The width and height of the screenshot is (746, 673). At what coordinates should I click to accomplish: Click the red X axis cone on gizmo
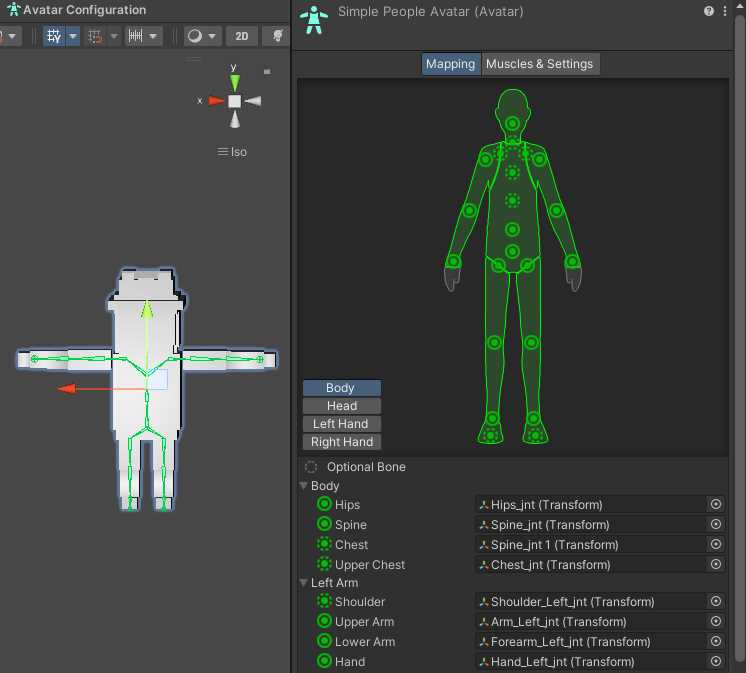click(x=216, y=101)
